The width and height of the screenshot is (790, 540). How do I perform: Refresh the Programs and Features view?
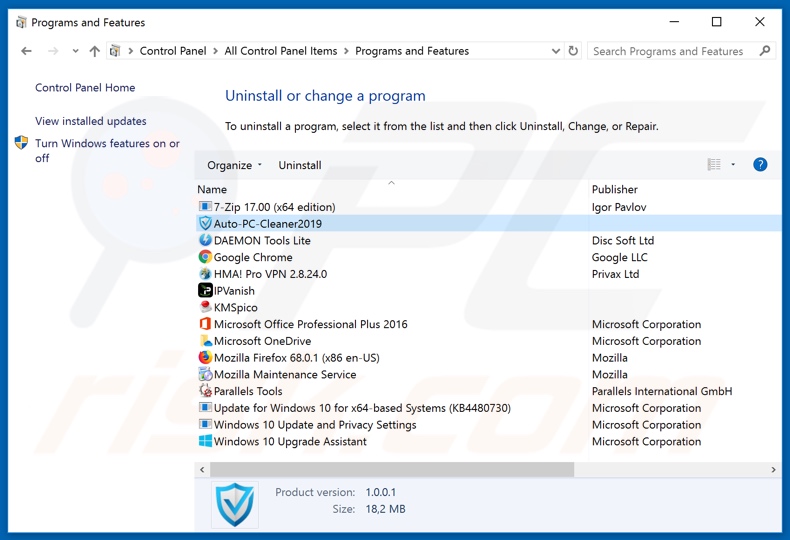point(573,51)
